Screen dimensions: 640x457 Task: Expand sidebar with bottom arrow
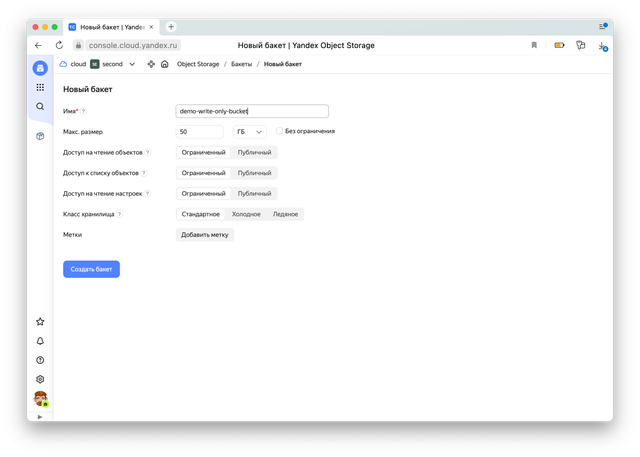click(40, 416)
